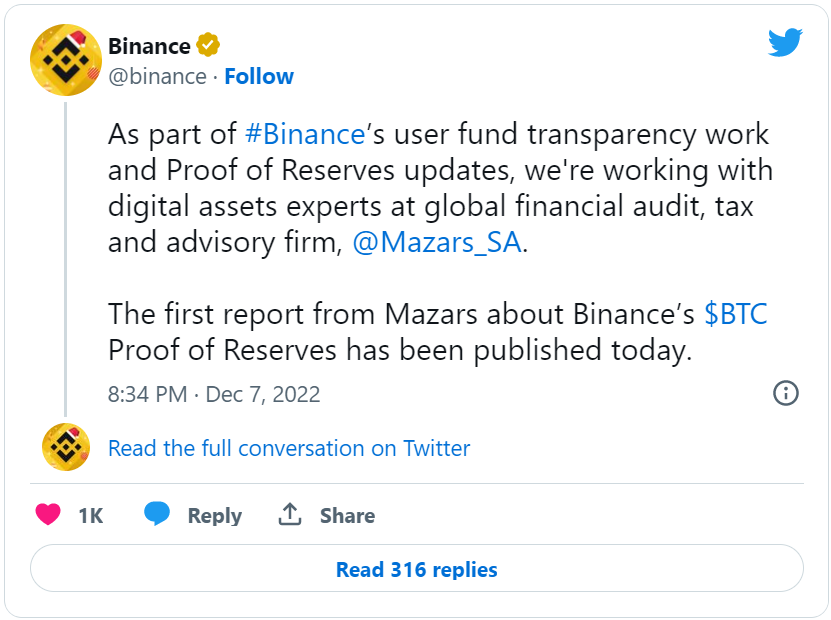Click the Binance display name
The image size is (831, 620).
pos(149,46)
